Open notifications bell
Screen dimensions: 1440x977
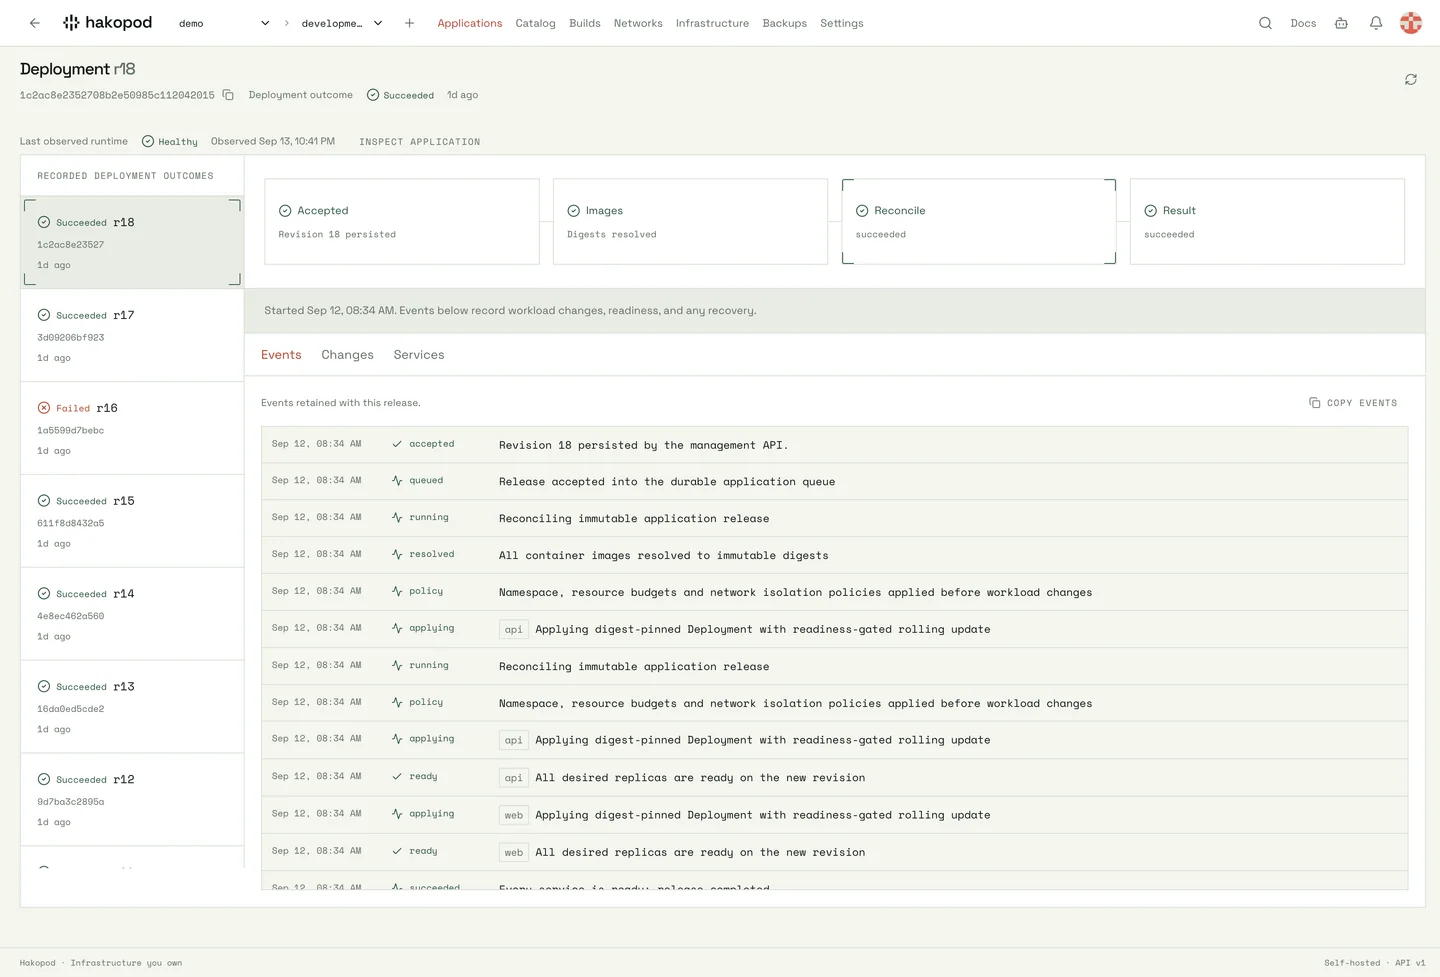[x=1376, y=23]
